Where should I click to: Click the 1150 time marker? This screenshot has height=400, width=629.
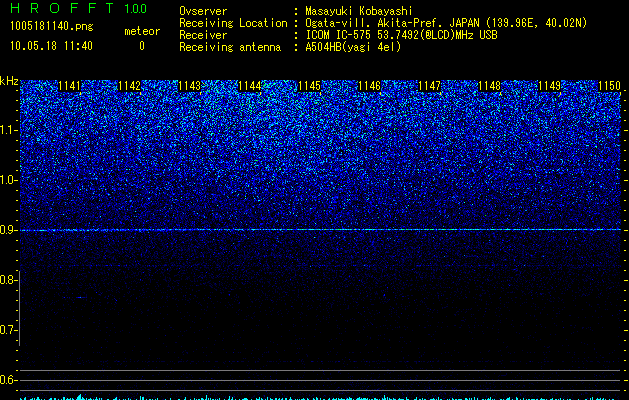tap(609, 86)
